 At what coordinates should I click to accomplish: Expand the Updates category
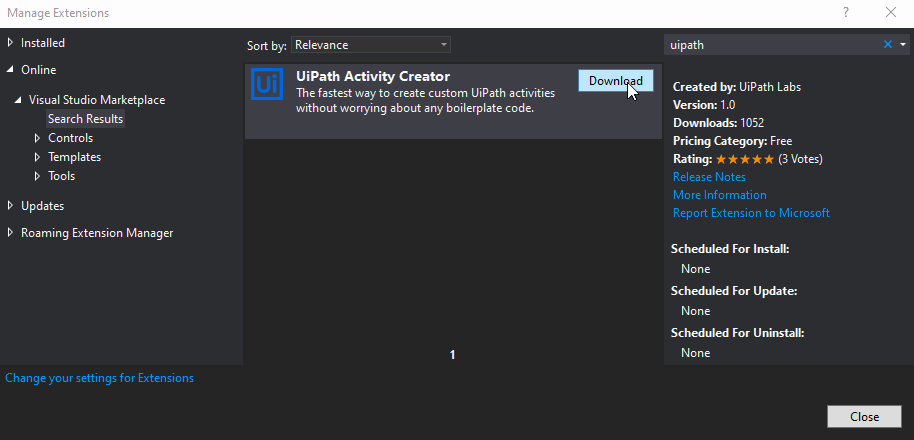tap(10, 206)
